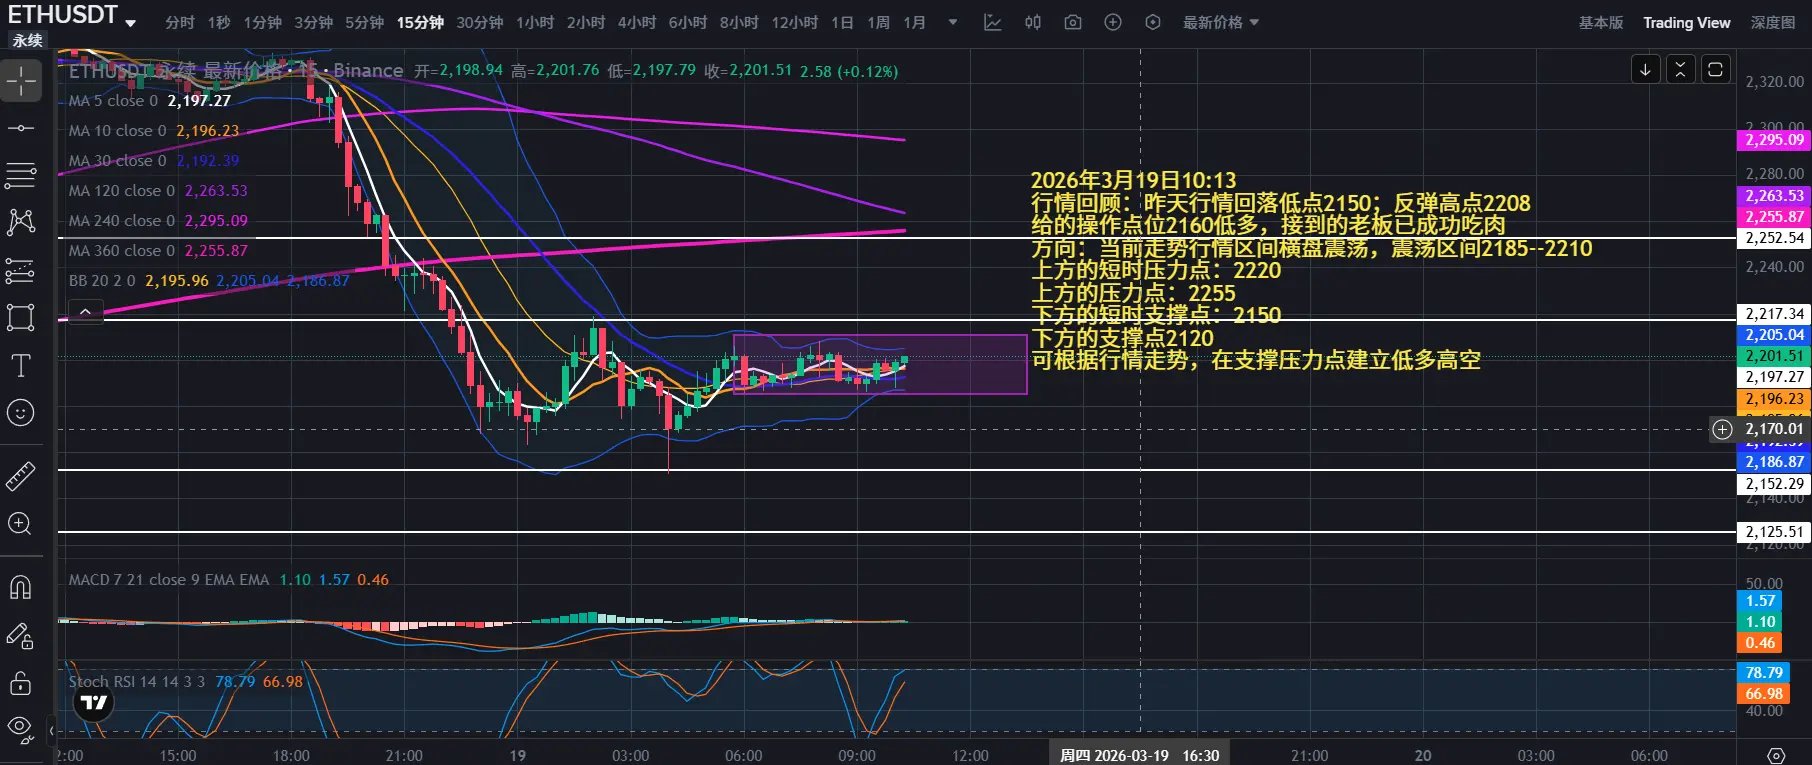Switch to 1月 timeframe
Image resolution: width=1812 pixels, height=765 pixels.
pos(915,22)
